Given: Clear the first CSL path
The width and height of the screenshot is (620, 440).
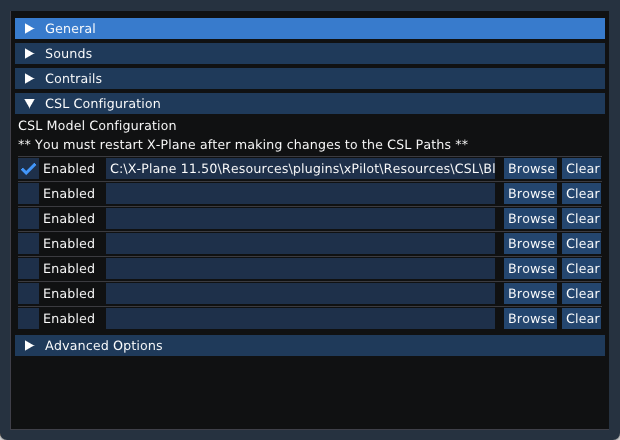Looking at the screenshot, I should (582, 169).
